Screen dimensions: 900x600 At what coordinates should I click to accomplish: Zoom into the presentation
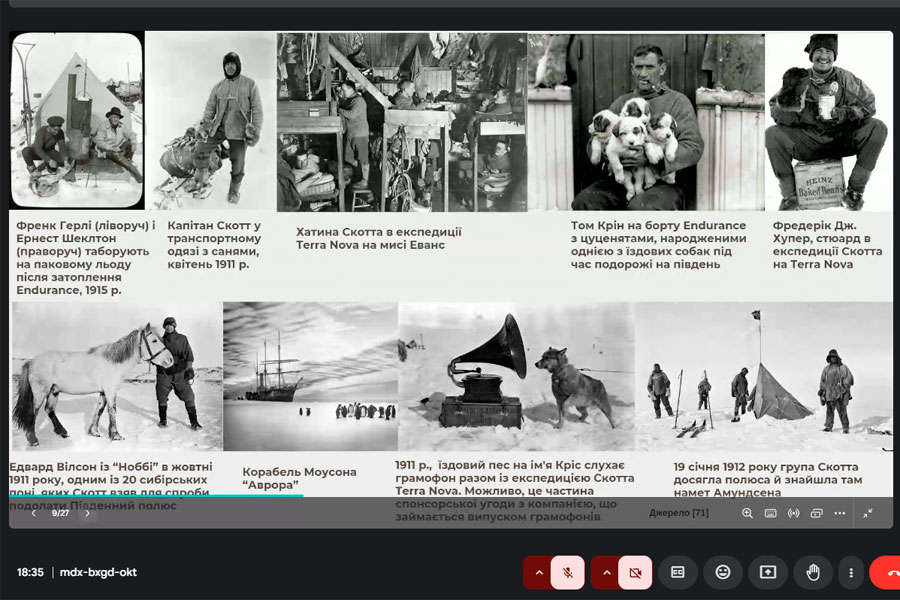point(747,513)
